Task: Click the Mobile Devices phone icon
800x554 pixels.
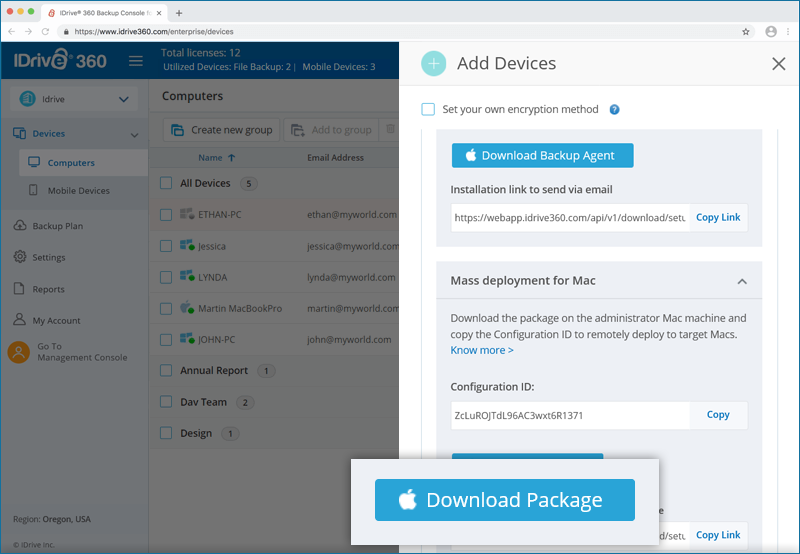Action: click(x=33, y=190)
